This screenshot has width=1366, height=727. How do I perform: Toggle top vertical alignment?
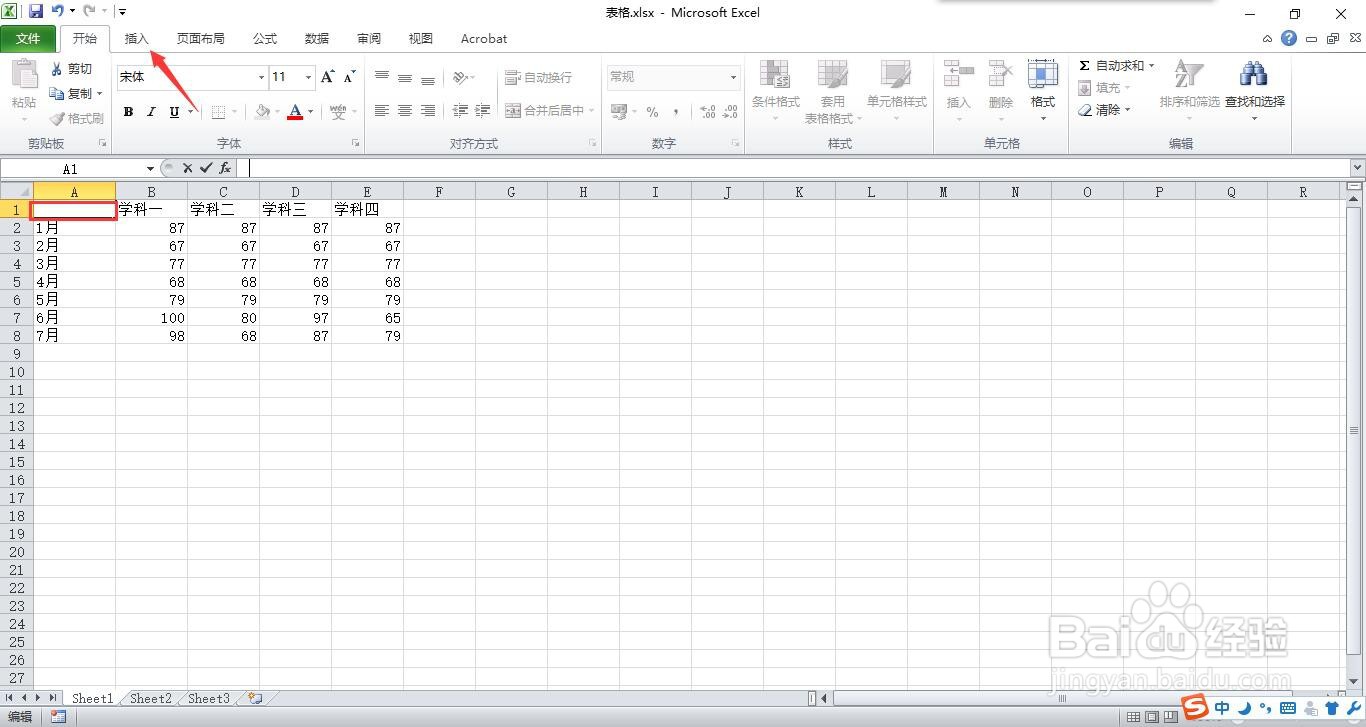click(382, 77)
